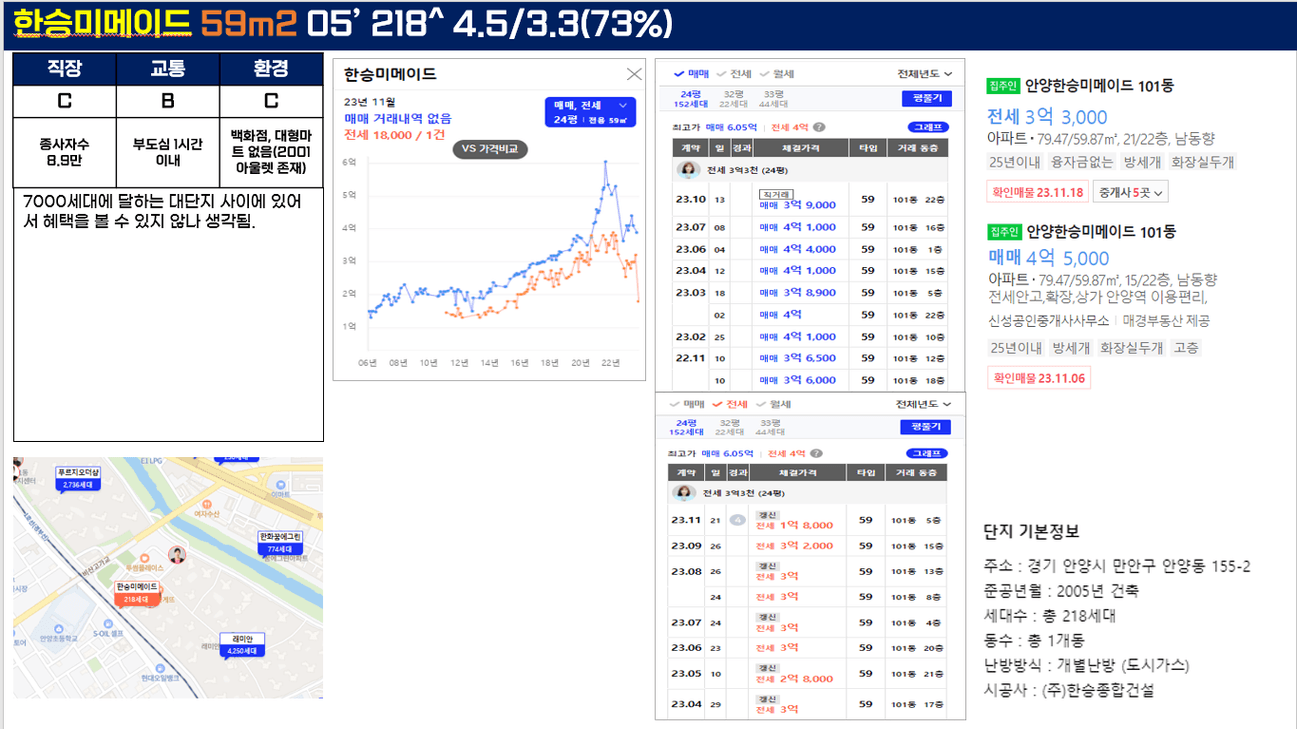Screen dimensions: 1297x729
Task: Click 매매 3억 6,500 transaction price
Action: tap(797, 358)
